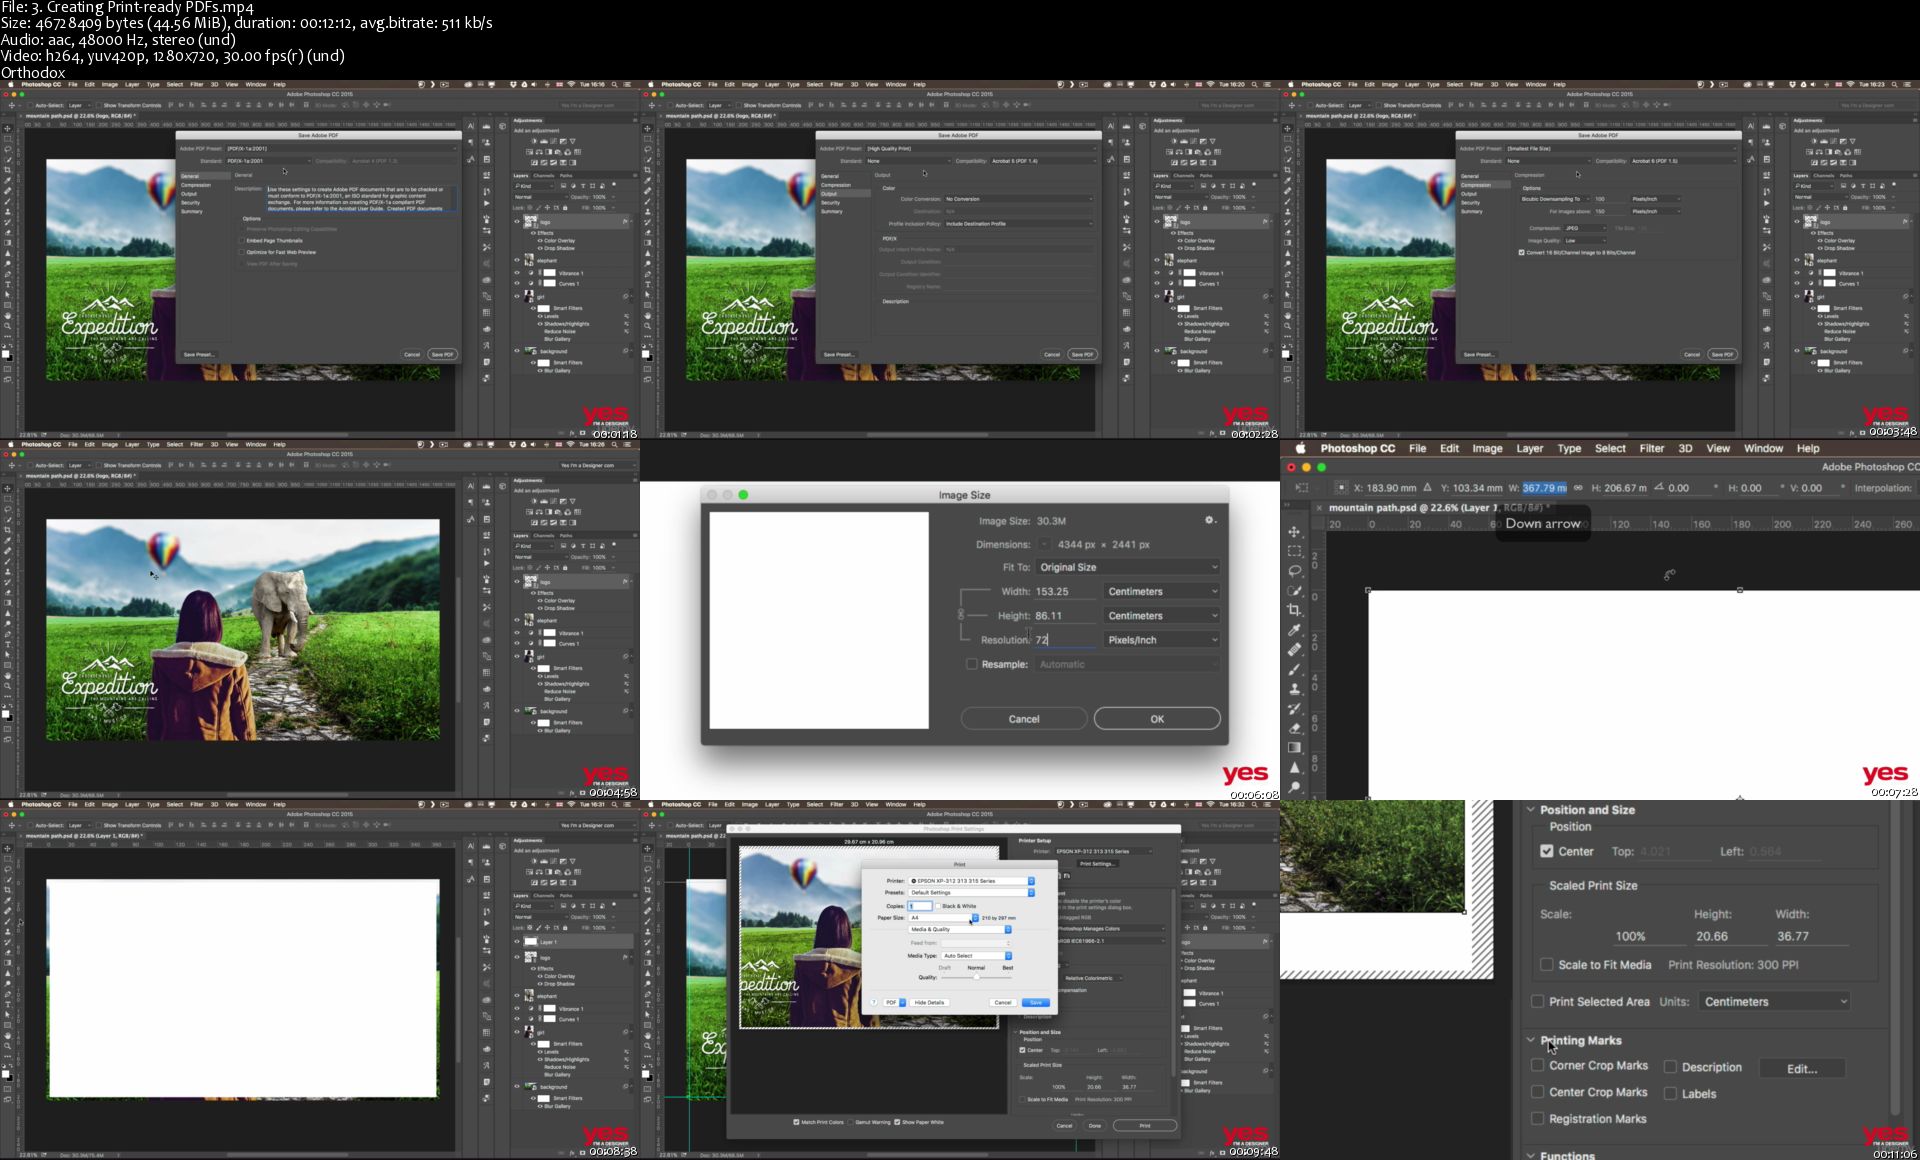Select the Move tool in large toolbar
Viewport: 1920px width, 1160px height.
pos(1295,531)
